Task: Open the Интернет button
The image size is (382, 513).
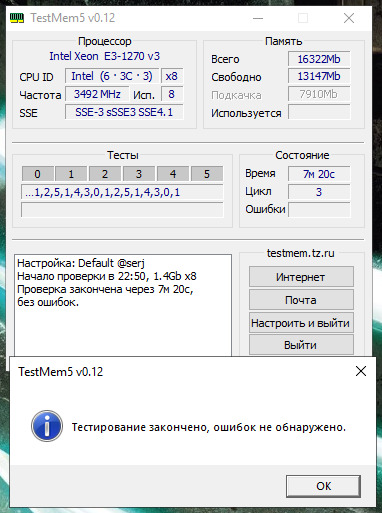Action: [x=301, y=277]
